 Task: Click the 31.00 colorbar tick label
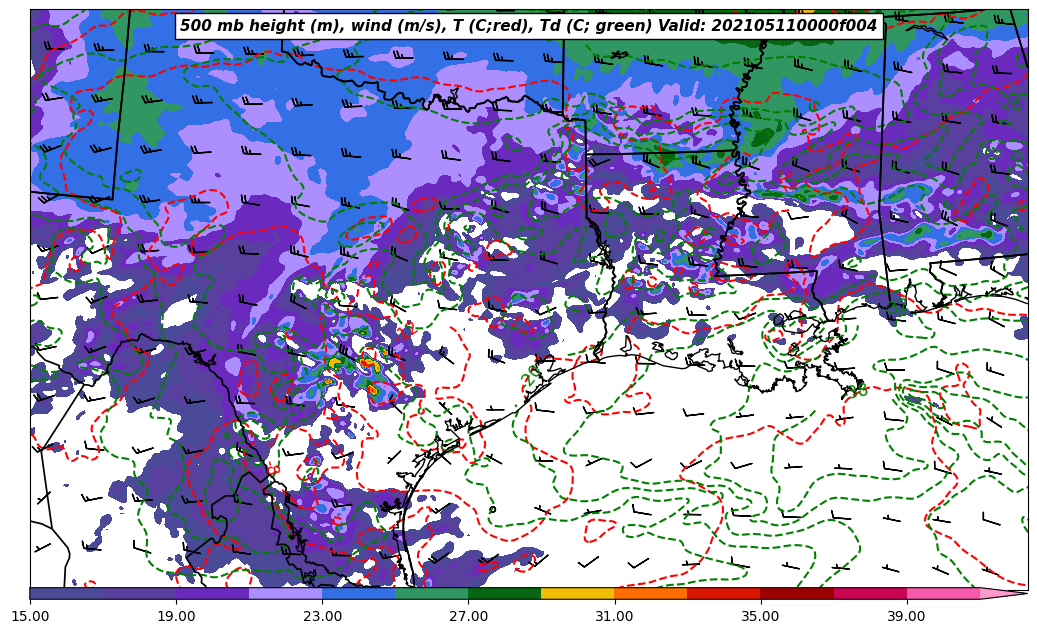(614, 616)
